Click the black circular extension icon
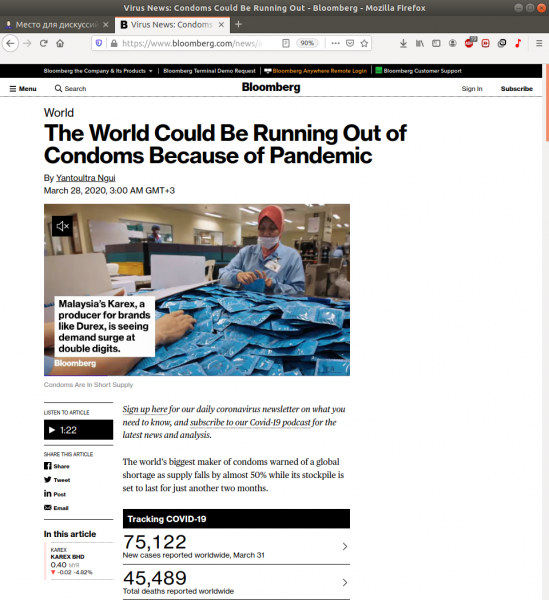549x600 pixels. pyautogui.click(x=502, y=43)
